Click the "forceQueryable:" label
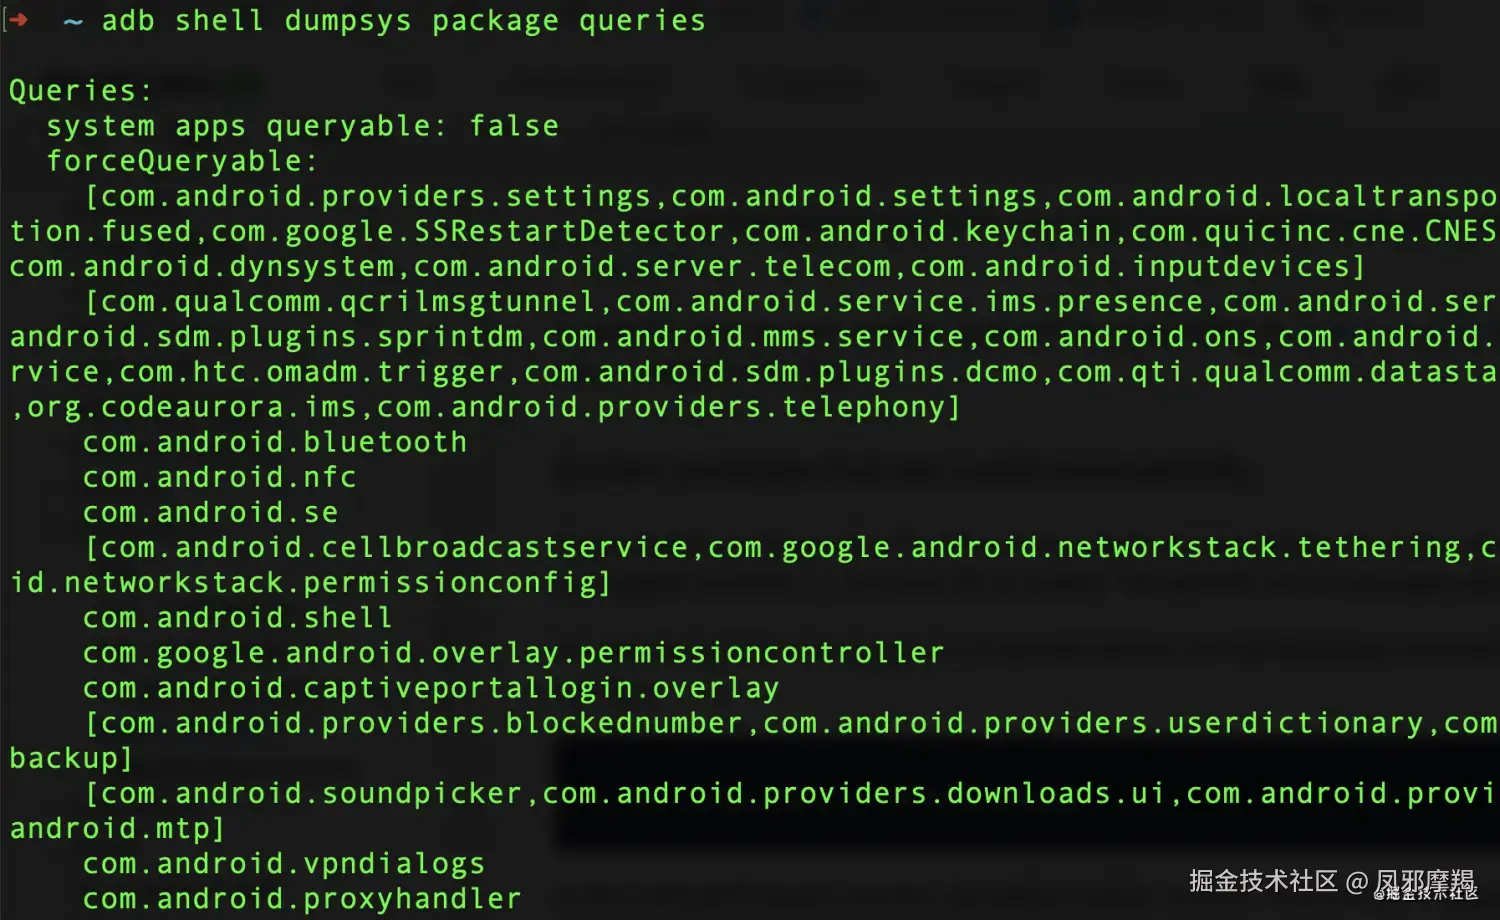The width and height of the screenshot is (1500, 920). (182, 161)
